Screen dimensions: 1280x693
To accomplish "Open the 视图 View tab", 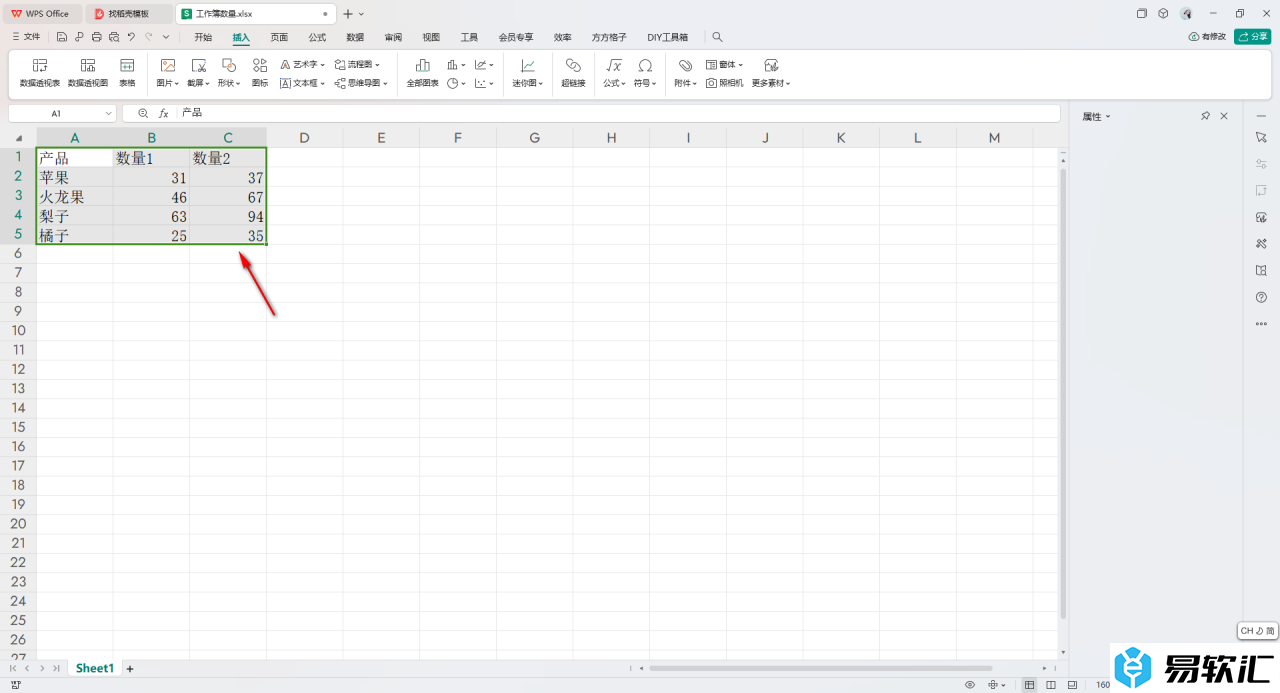I will [431, 37].
